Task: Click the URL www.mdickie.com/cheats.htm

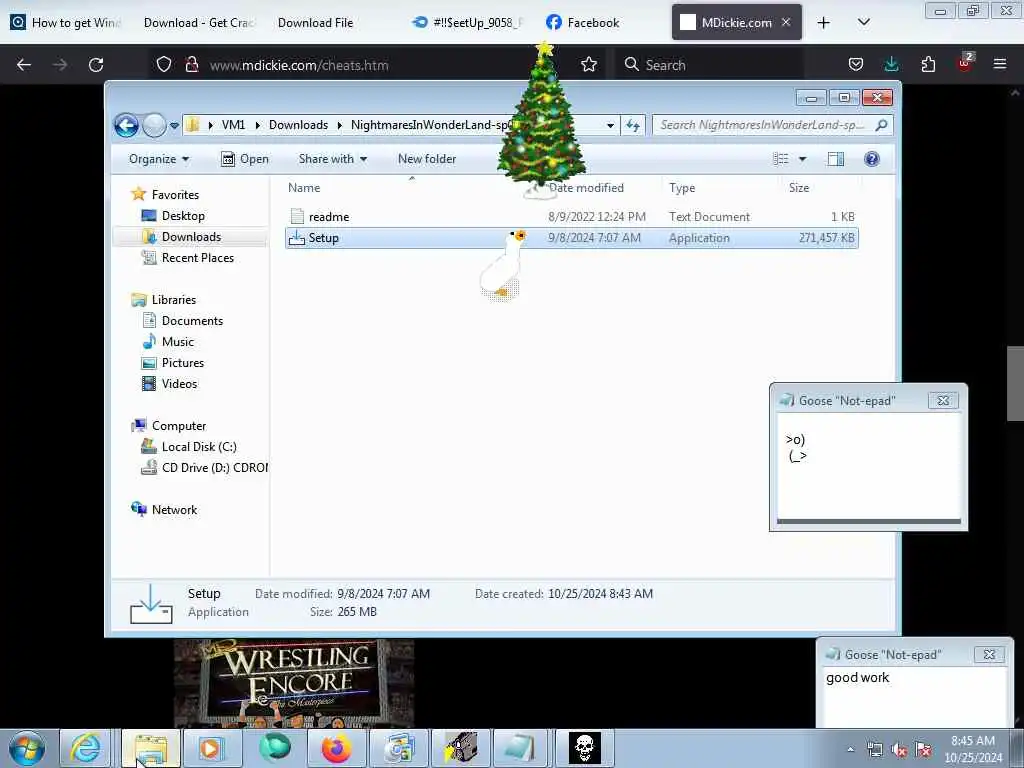Action: click(x=299, y=65)
